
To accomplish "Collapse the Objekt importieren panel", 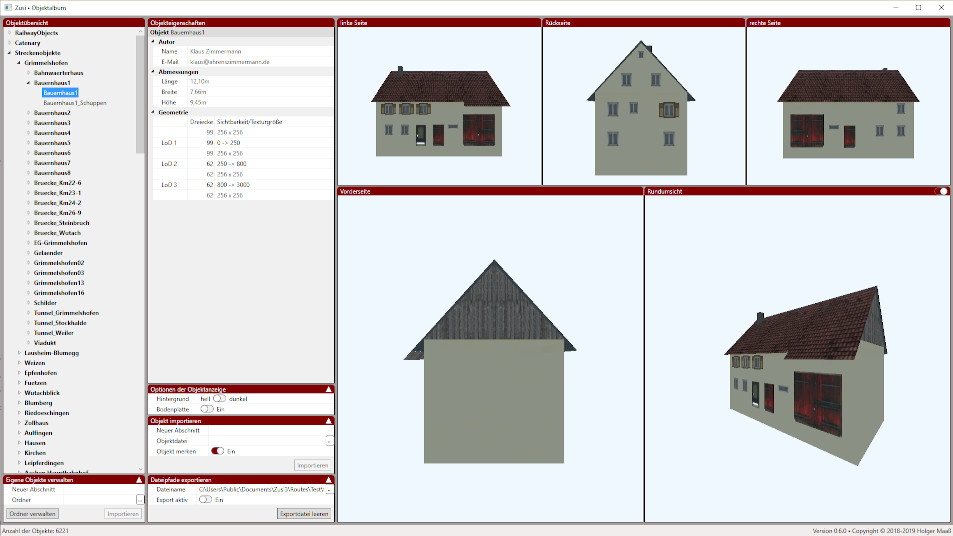I will [328, 421].
